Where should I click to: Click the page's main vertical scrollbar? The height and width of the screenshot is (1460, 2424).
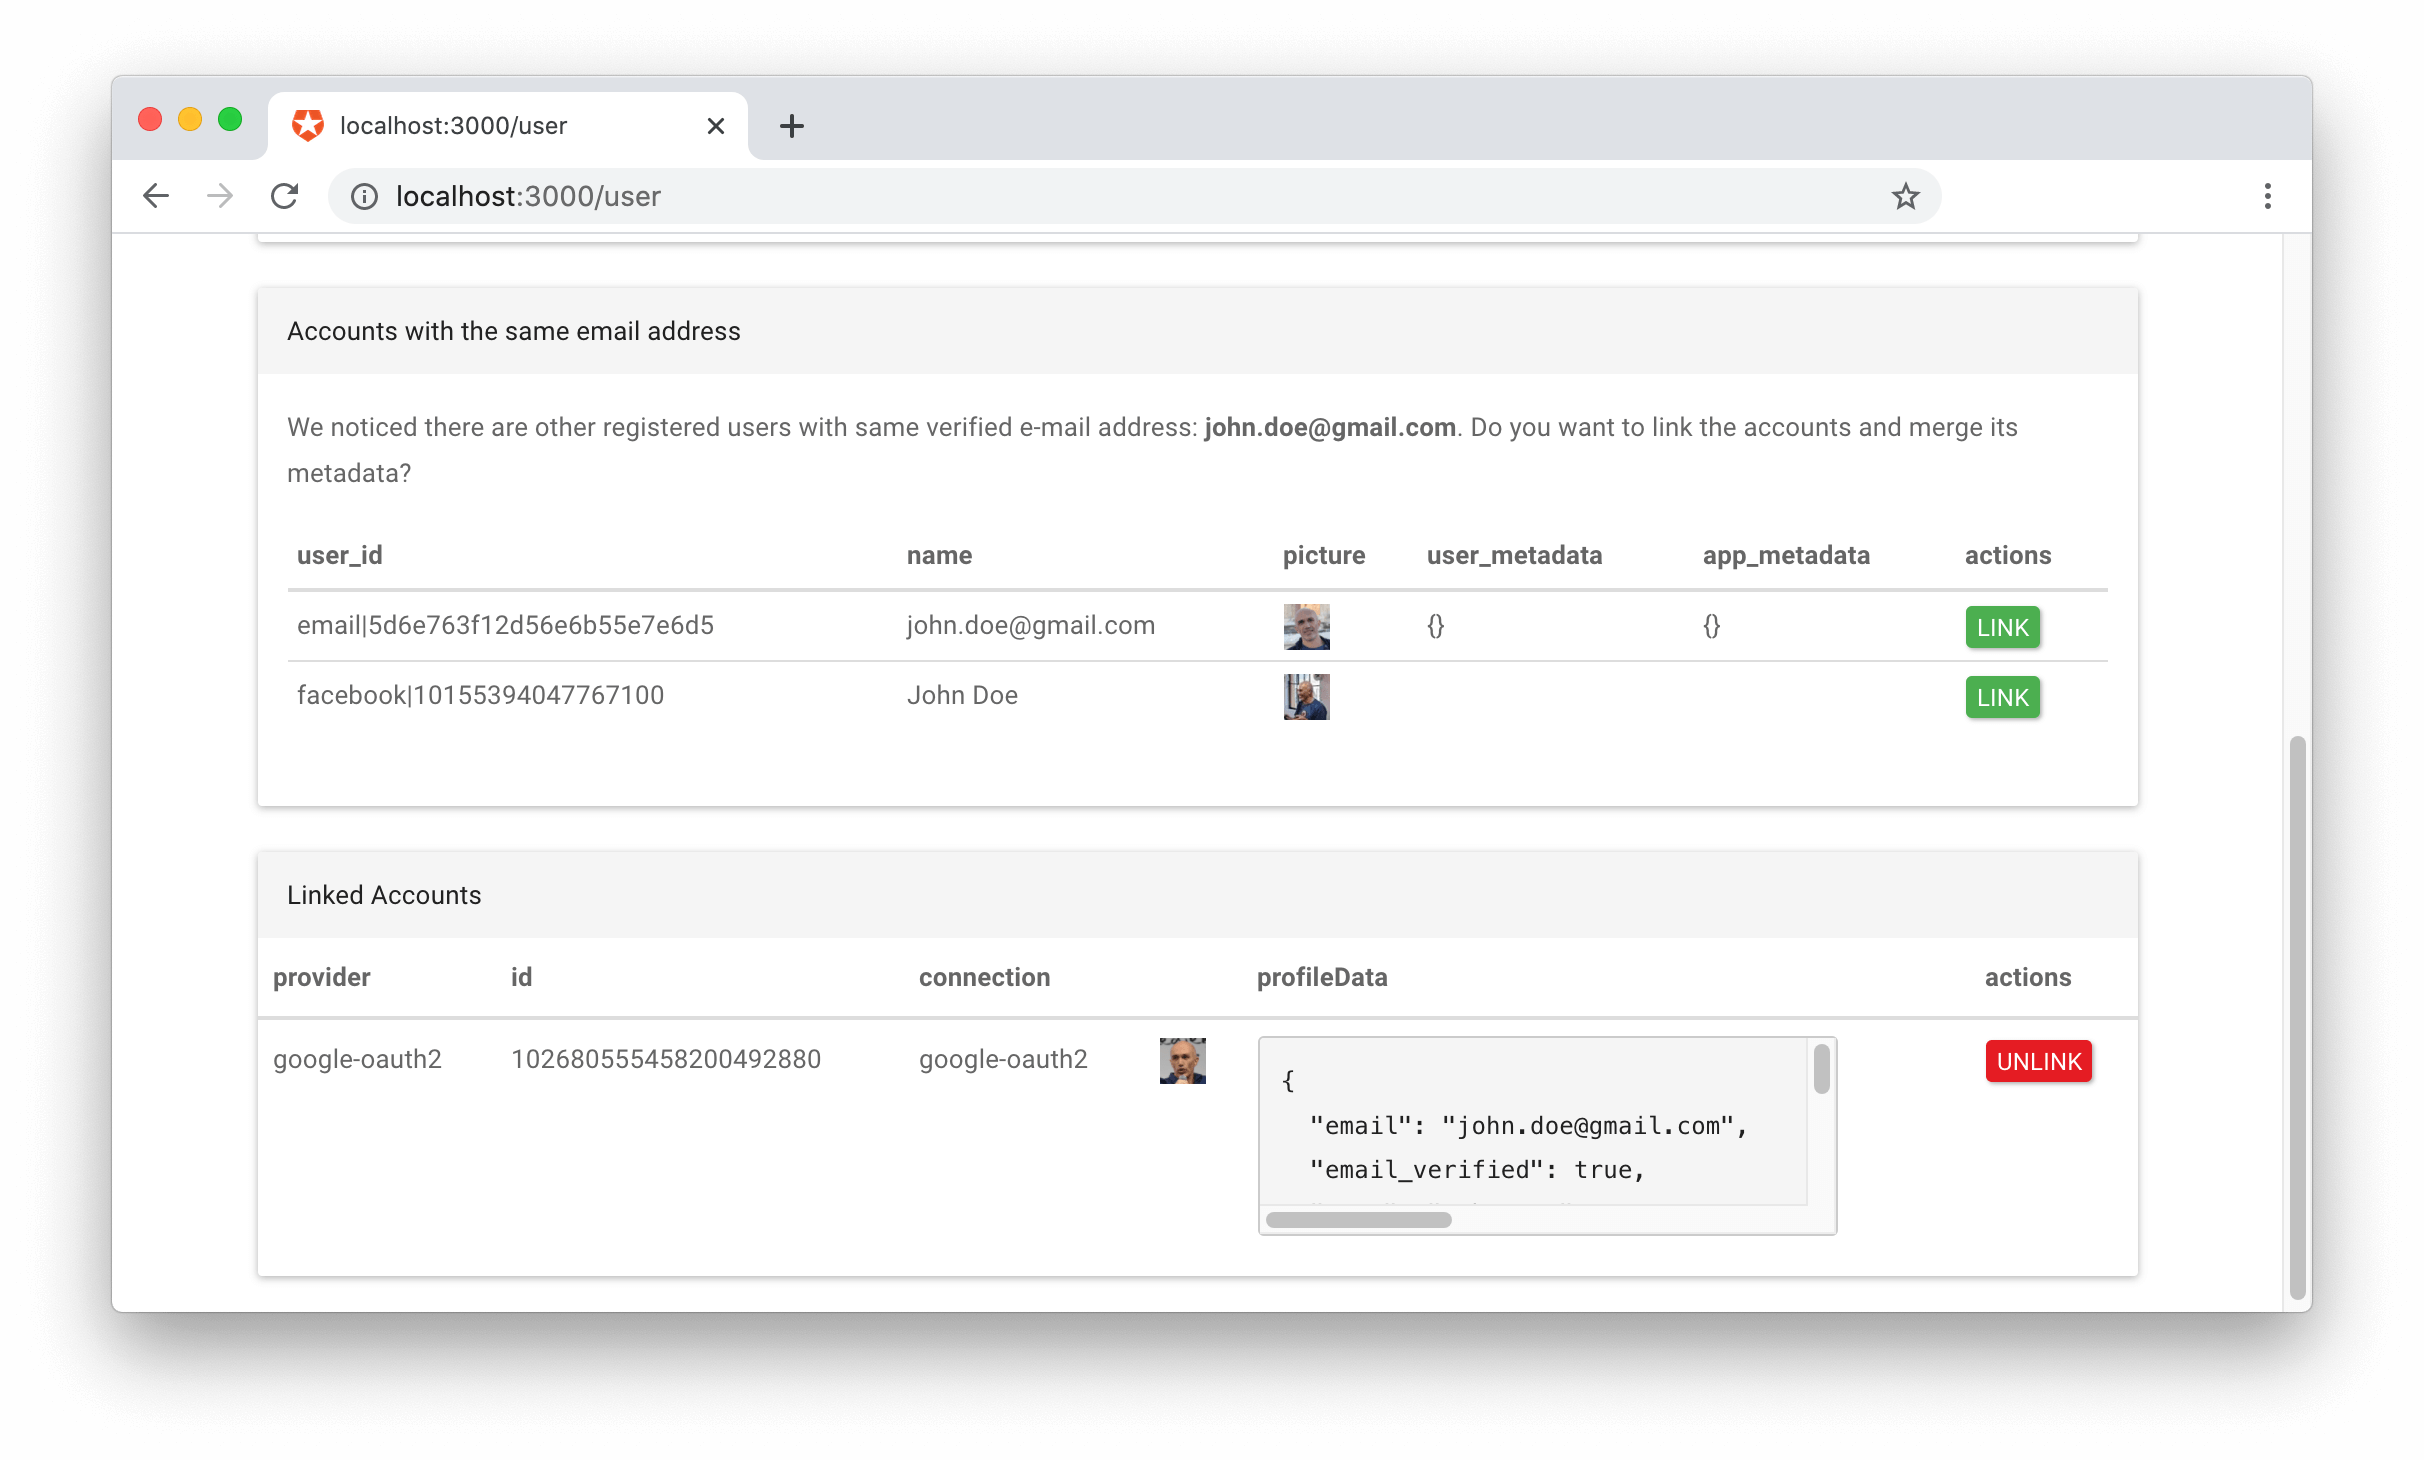pos(2297,1015)
